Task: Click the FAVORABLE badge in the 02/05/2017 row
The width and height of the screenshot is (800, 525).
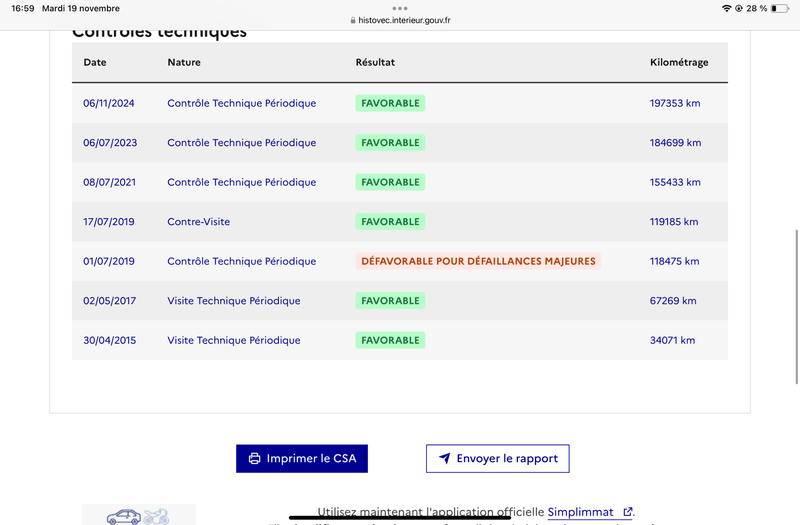Action: pyautogui.click(x=390, y=301)
